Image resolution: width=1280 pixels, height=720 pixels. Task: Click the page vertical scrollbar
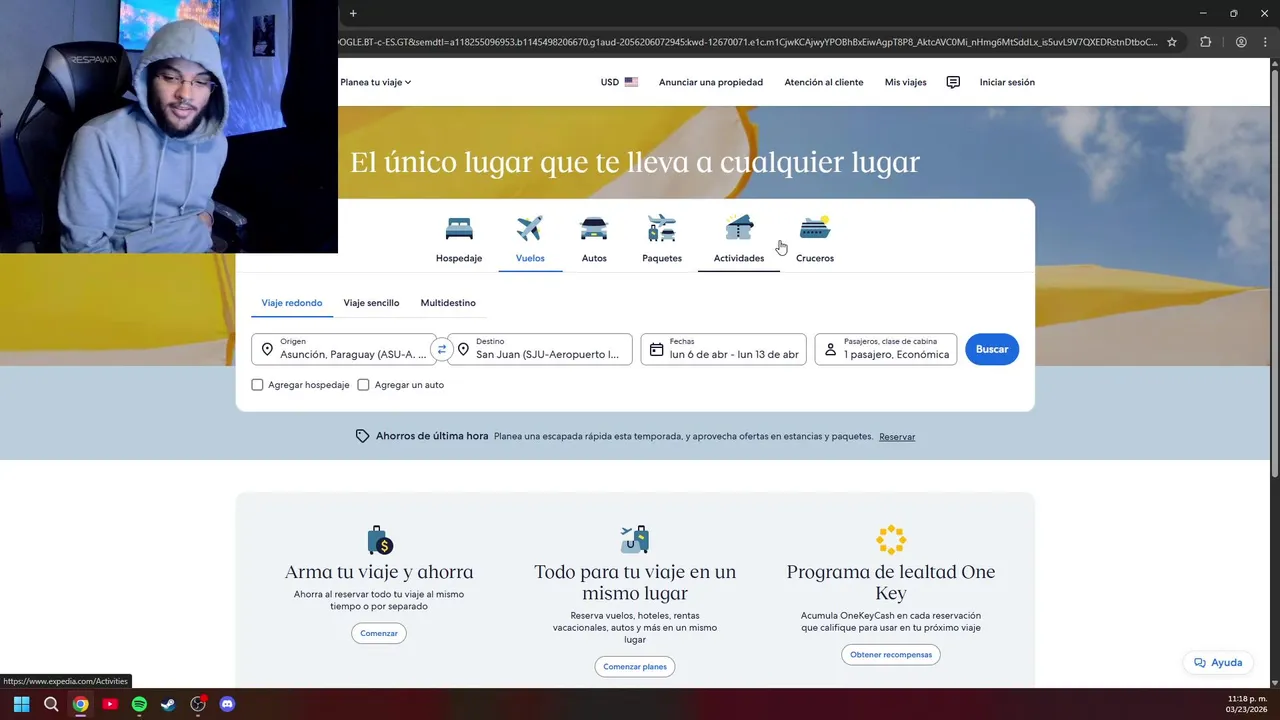pyautogui.click(x=1274, y=273)
